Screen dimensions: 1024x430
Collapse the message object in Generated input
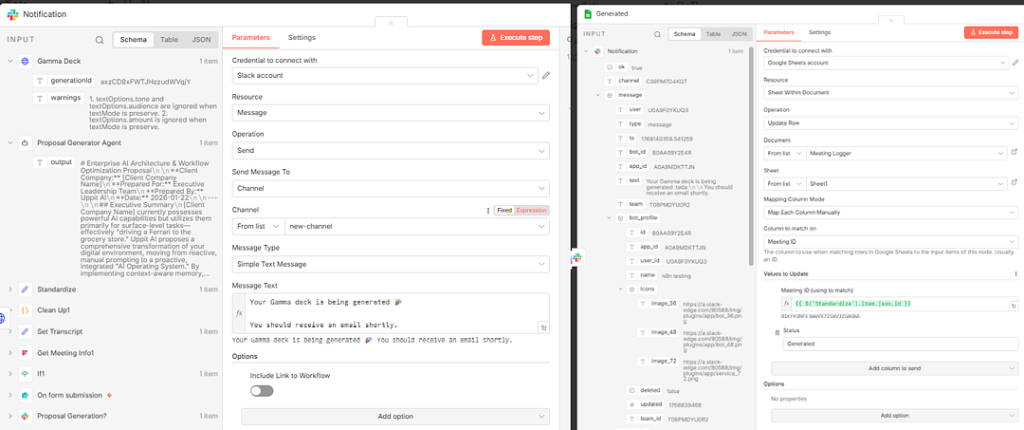click(598, 95)
